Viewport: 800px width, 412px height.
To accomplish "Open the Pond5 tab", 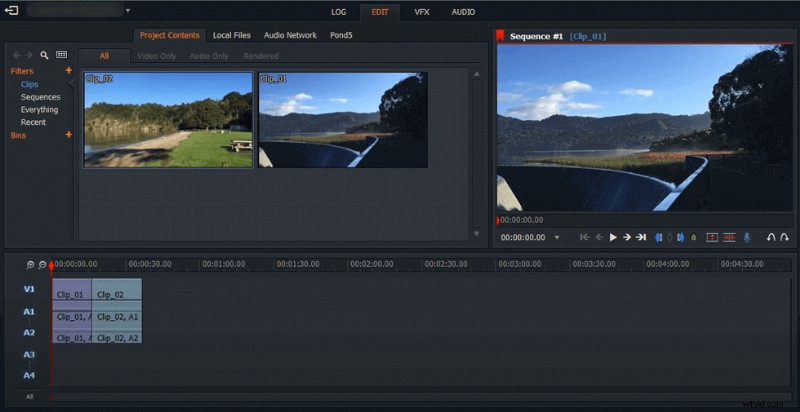I will pos(341,35).
